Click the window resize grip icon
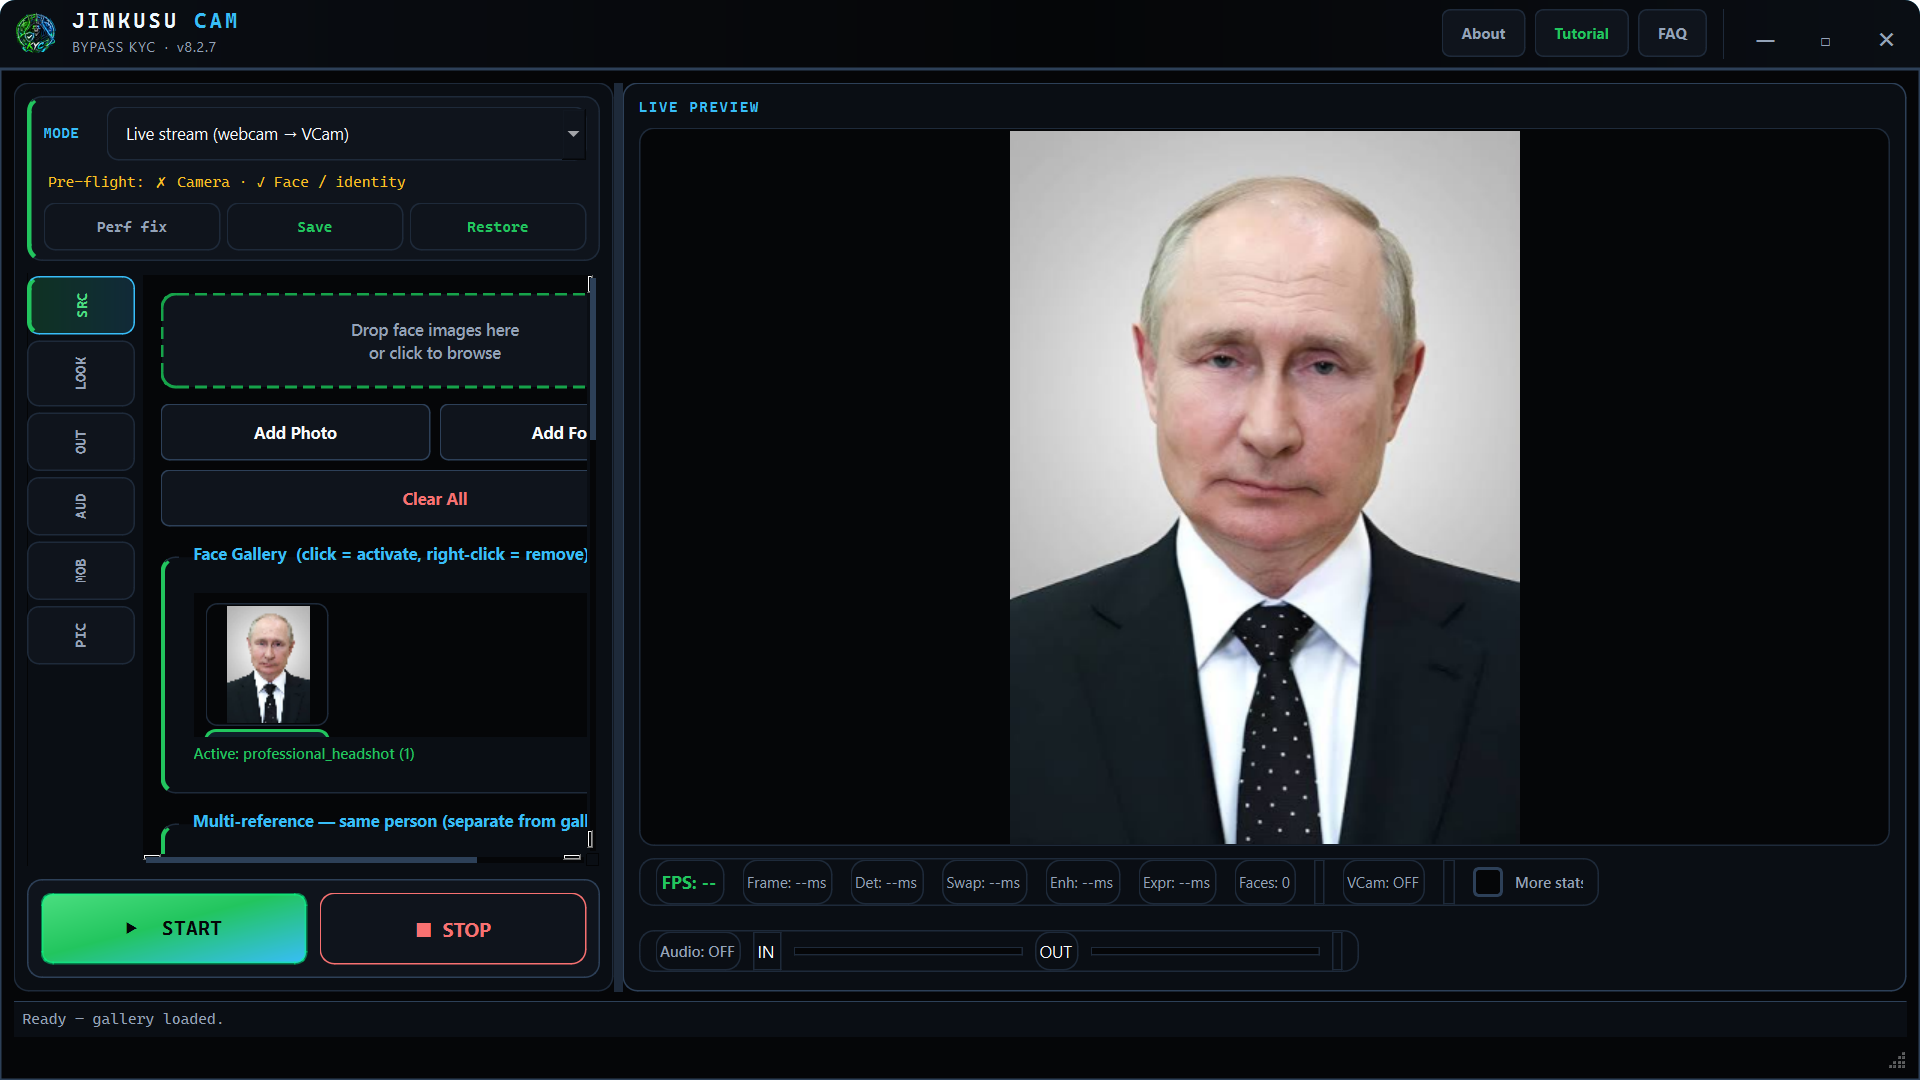The width and height of the screenshot is (1920, 1080). [1897, 1060]
